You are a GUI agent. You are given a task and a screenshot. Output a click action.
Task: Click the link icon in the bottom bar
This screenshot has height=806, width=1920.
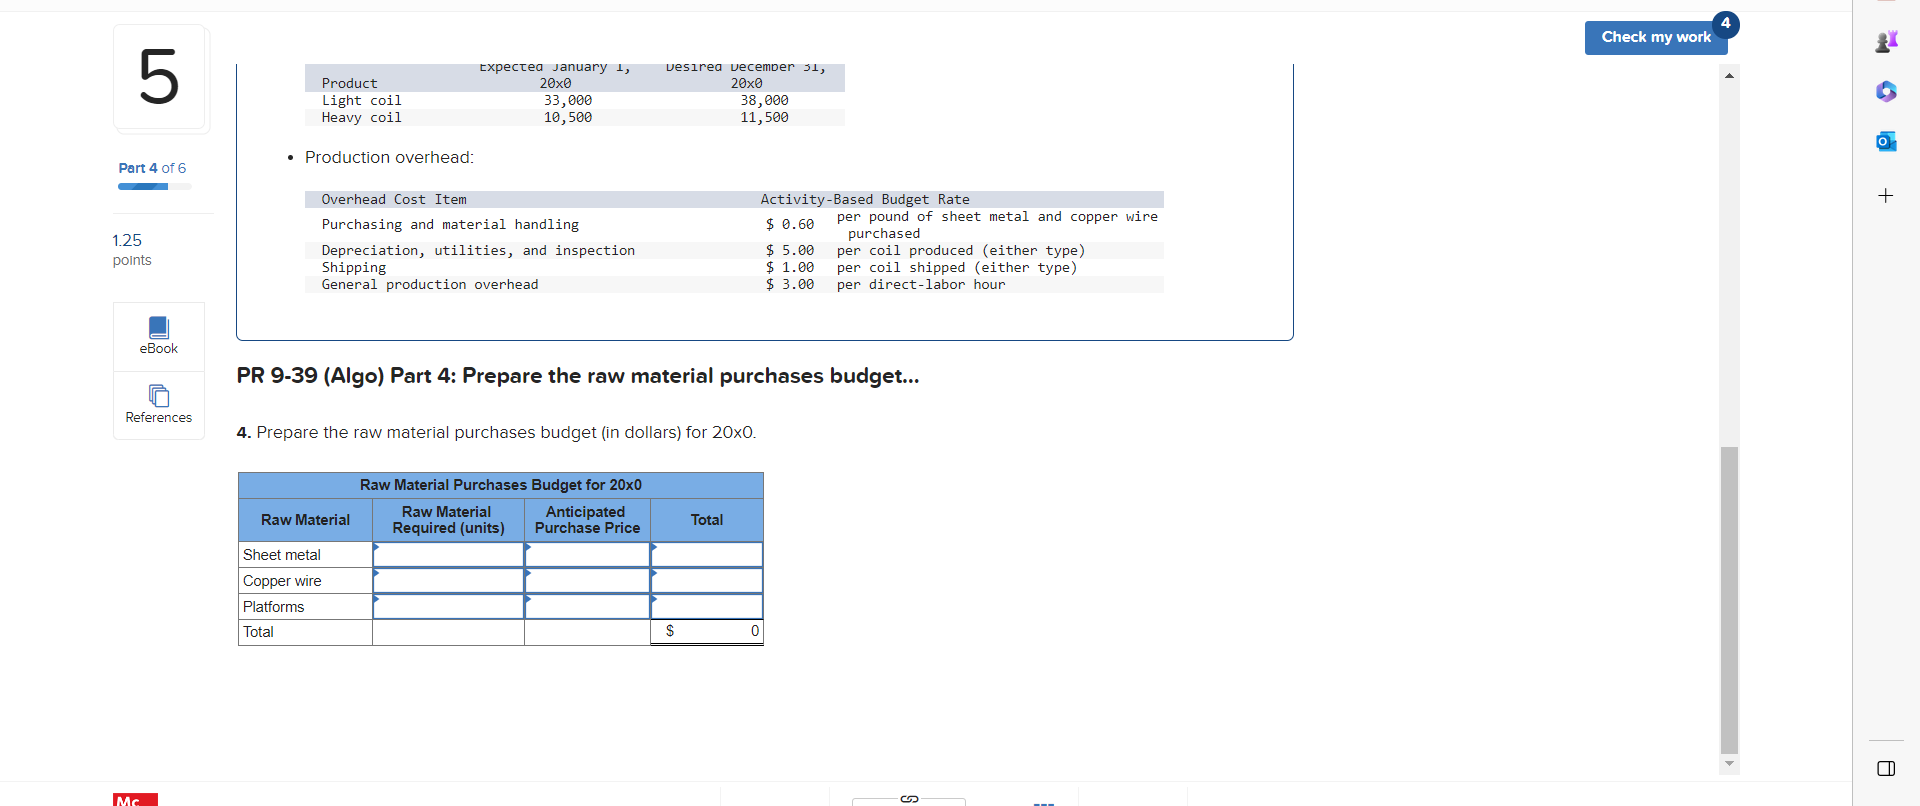click(909, 798)
